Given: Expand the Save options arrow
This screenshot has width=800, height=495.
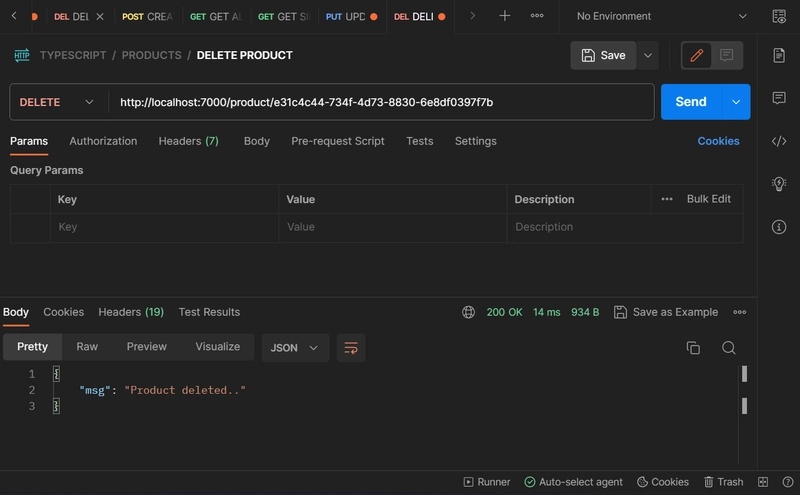Looking at the screenshot, I should (x=647, y=55).
